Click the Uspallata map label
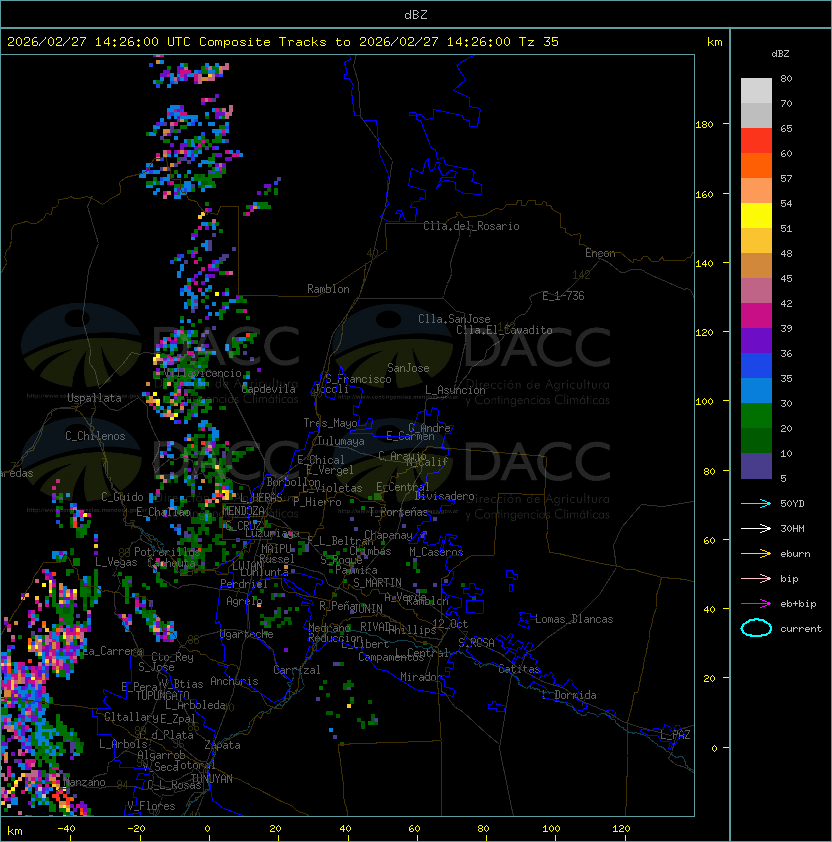 tap(94, 398)
